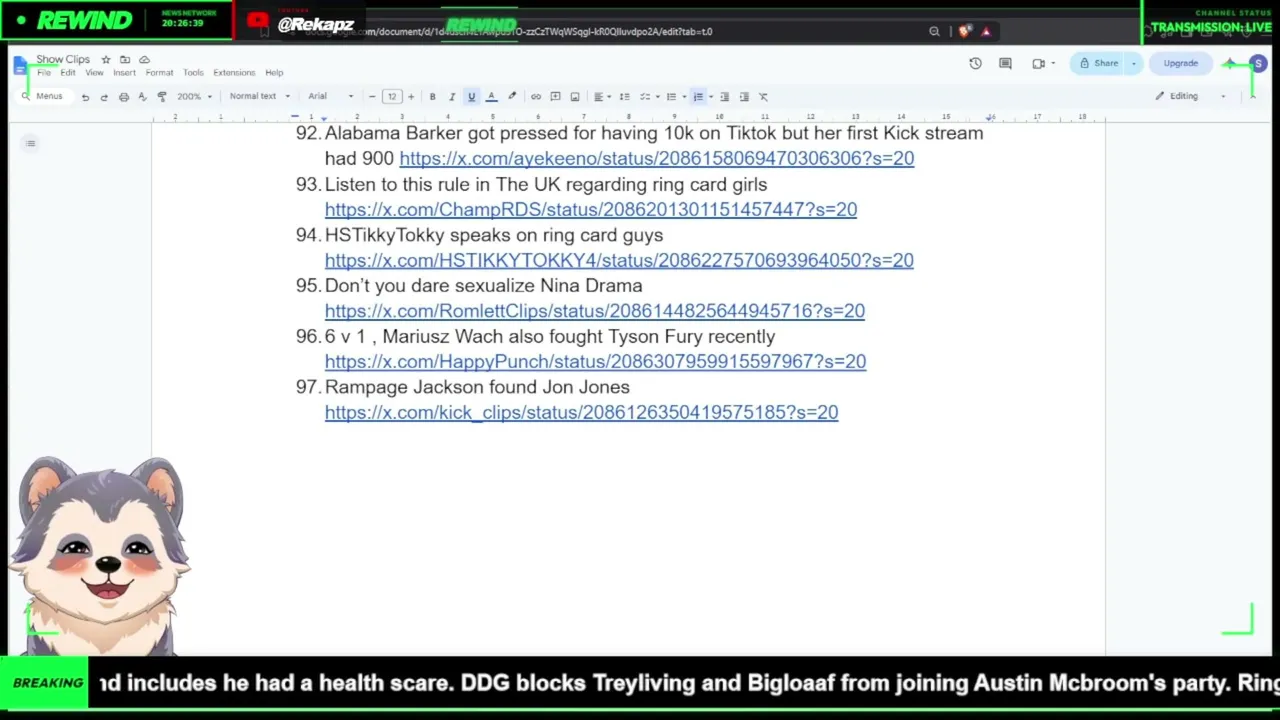Insert an image from the toolbar
This screenshot has height=720, width=1280.
click(x=574, y=97)
